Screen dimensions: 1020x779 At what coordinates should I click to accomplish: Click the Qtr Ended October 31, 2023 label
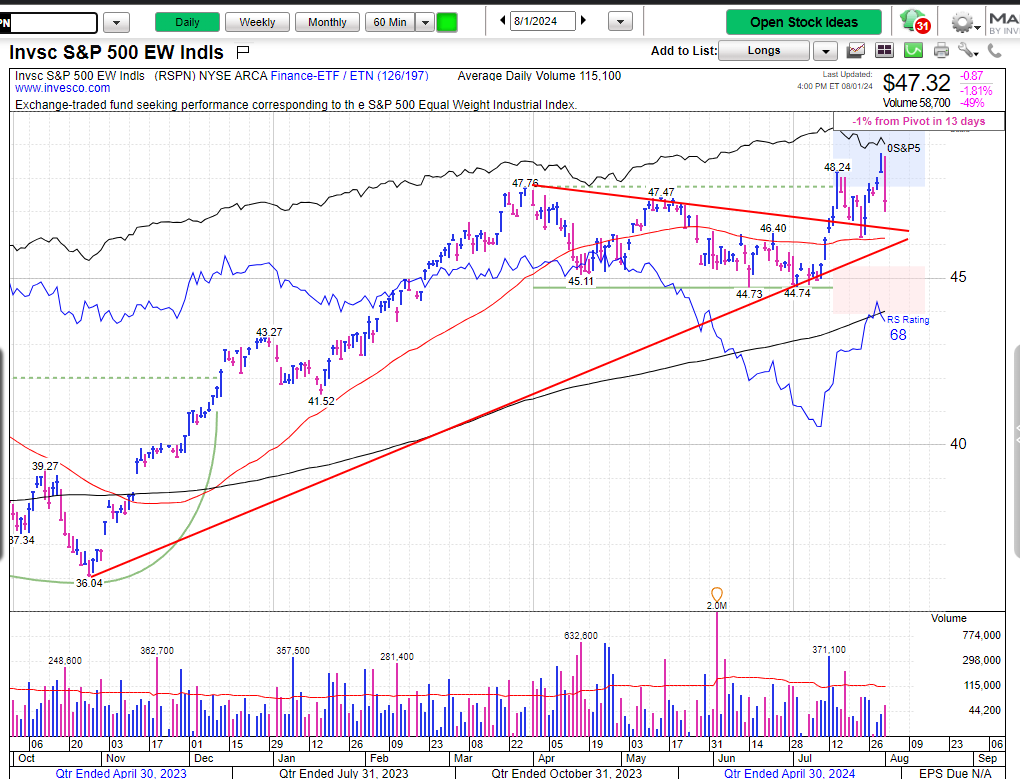(x=567, y=773)
